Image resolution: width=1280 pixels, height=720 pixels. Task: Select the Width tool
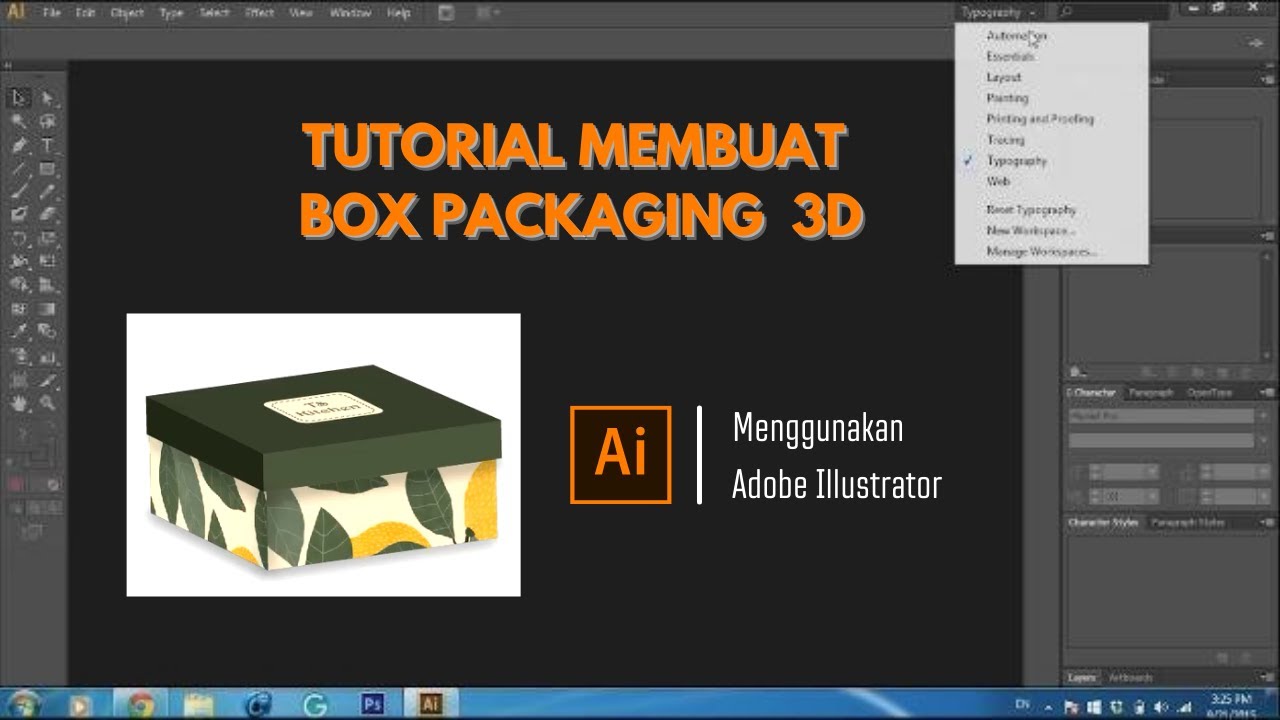(19, 261)
